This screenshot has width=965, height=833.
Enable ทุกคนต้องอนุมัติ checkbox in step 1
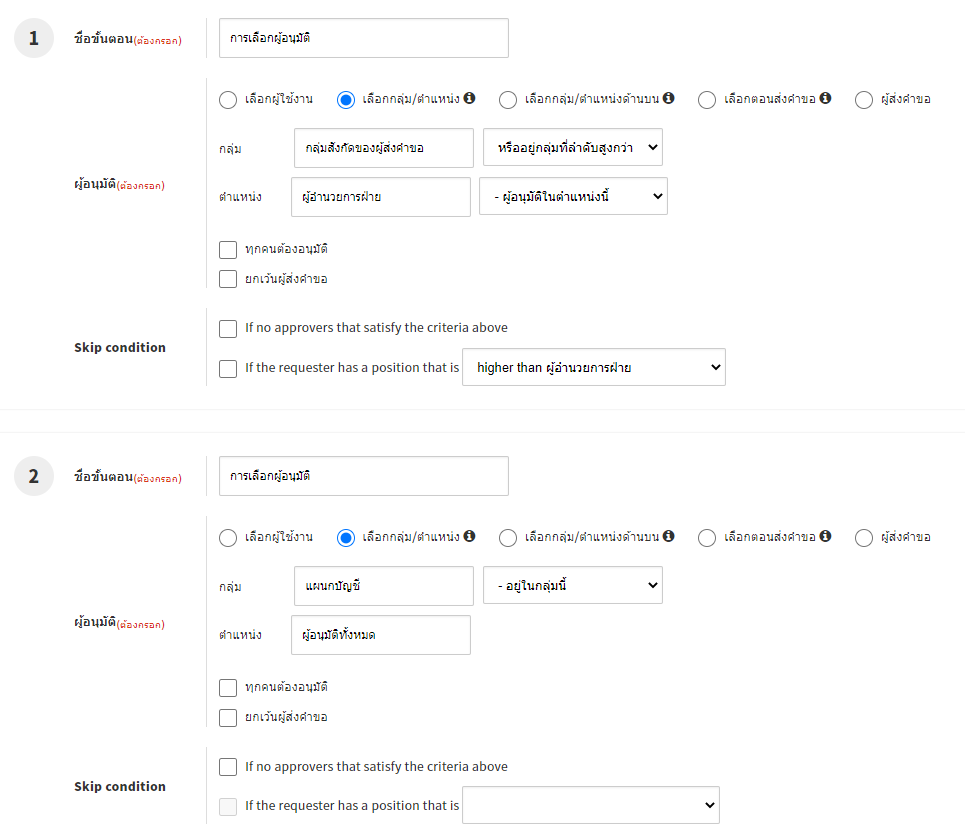pyautogui.click(x=228, y=249)
